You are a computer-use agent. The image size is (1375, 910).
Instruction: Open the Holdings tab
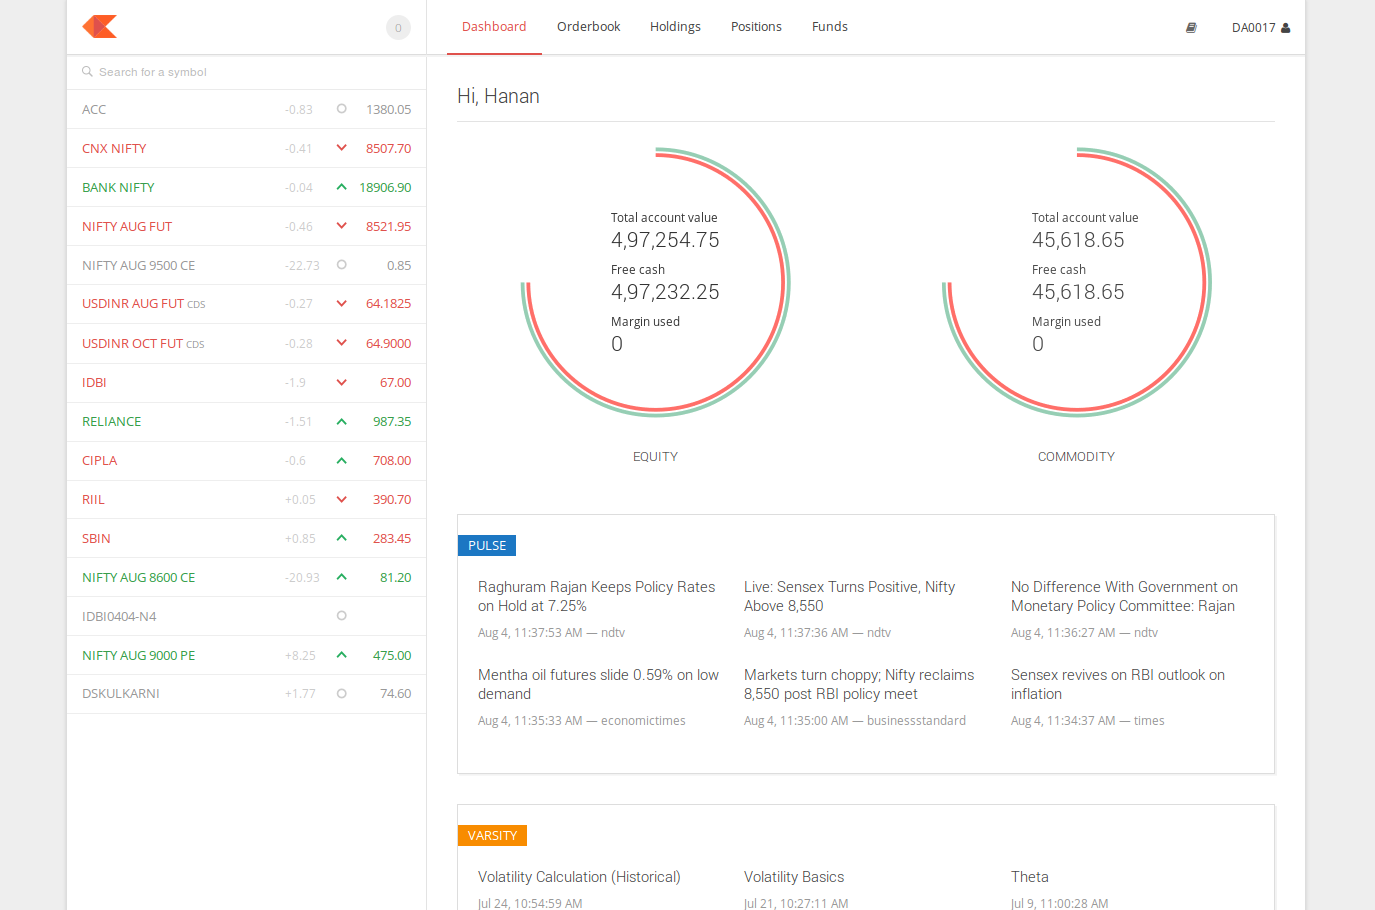point(675,26)
